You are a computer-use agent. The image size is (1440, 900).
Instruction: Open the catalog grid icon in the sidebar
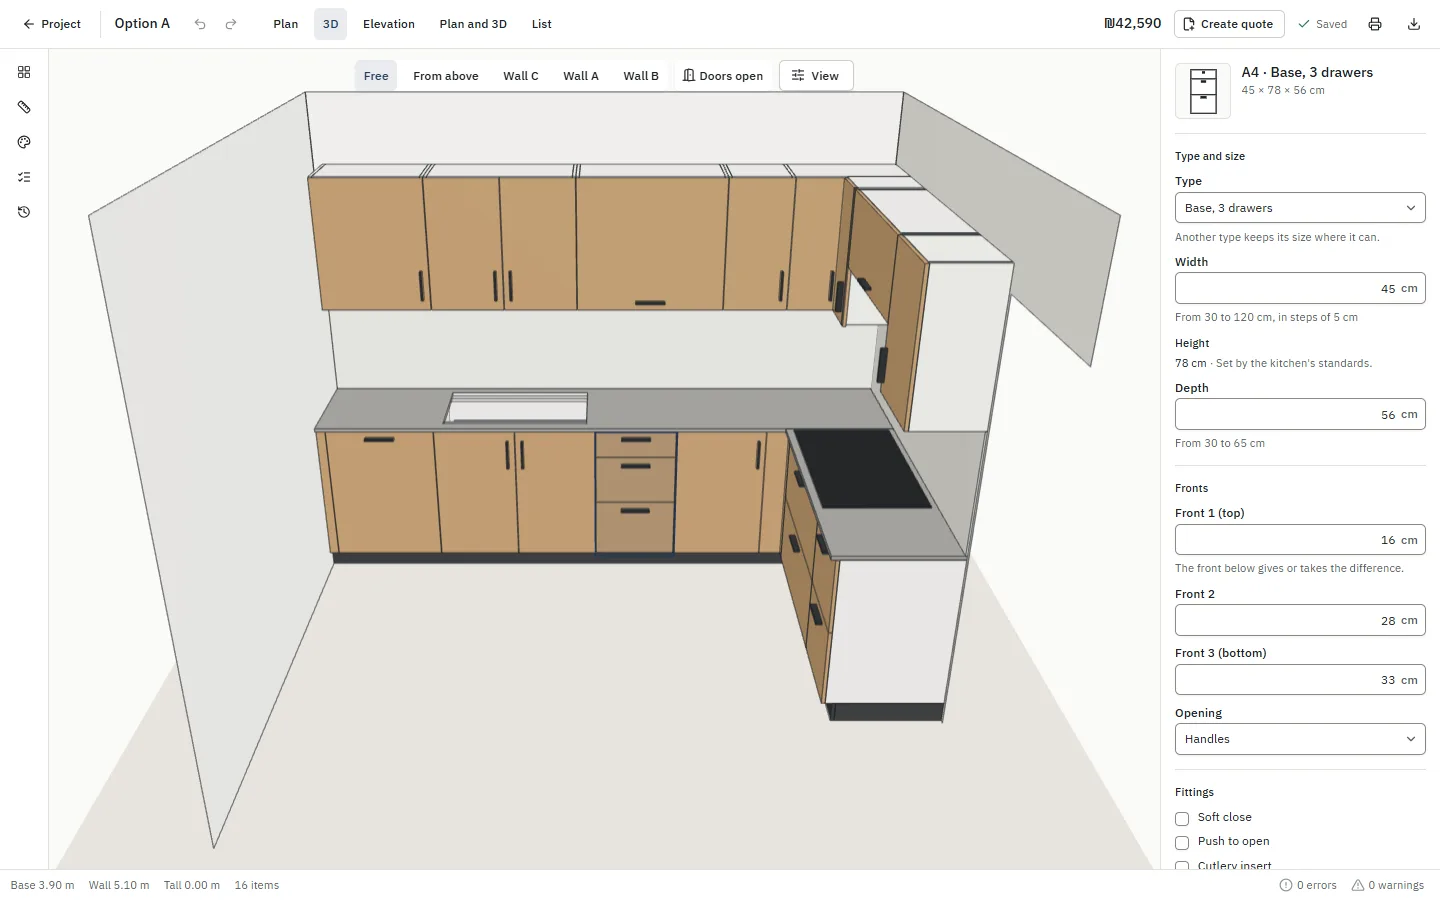click(24, 72)
